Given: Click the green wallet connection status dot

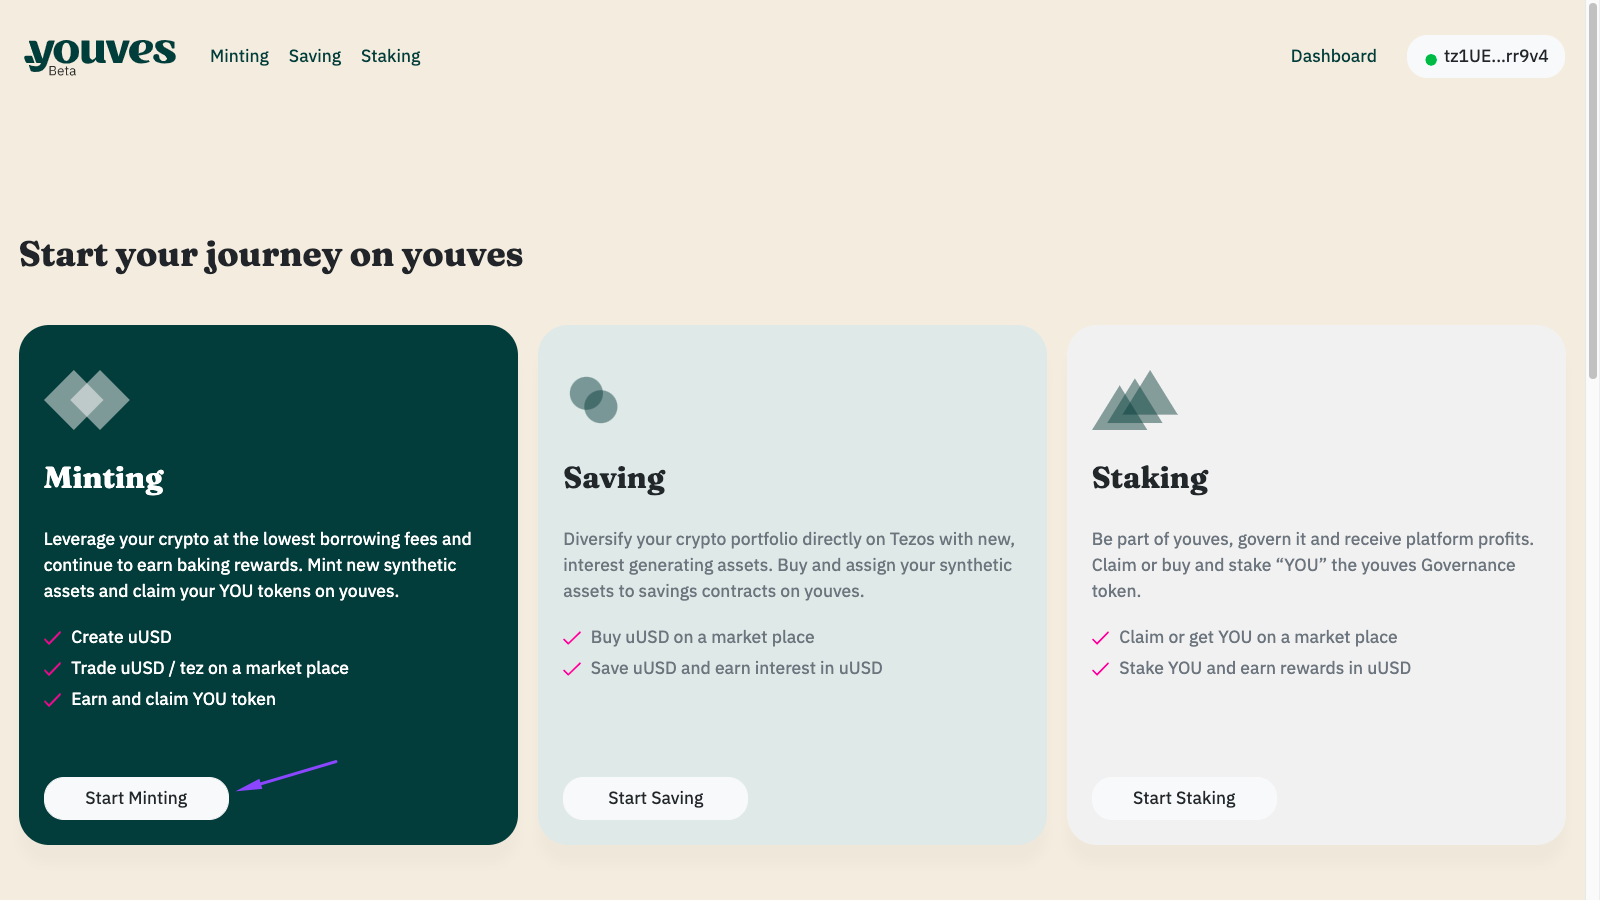Looking at the screenshot, I should click(x=1431, y=59).
